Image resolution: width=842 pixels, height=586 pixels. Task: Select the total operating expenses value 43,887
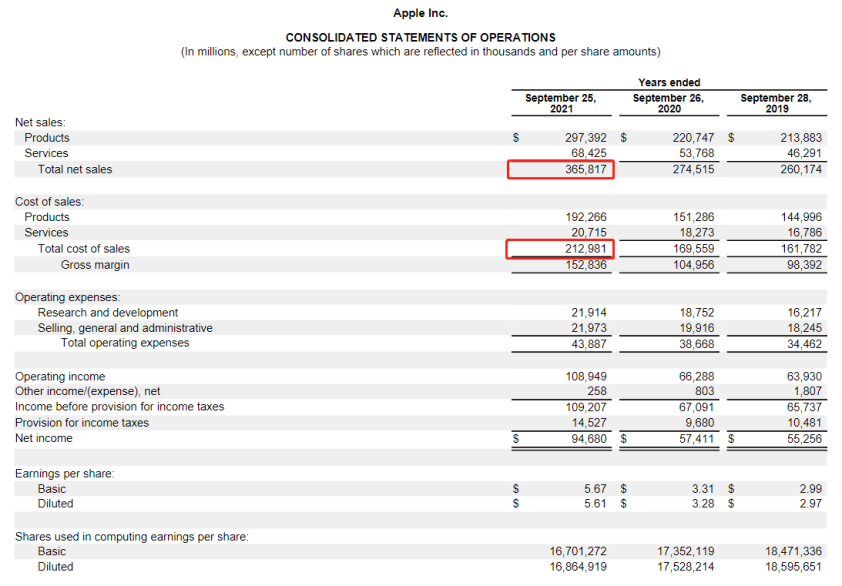tap(589, 344)
